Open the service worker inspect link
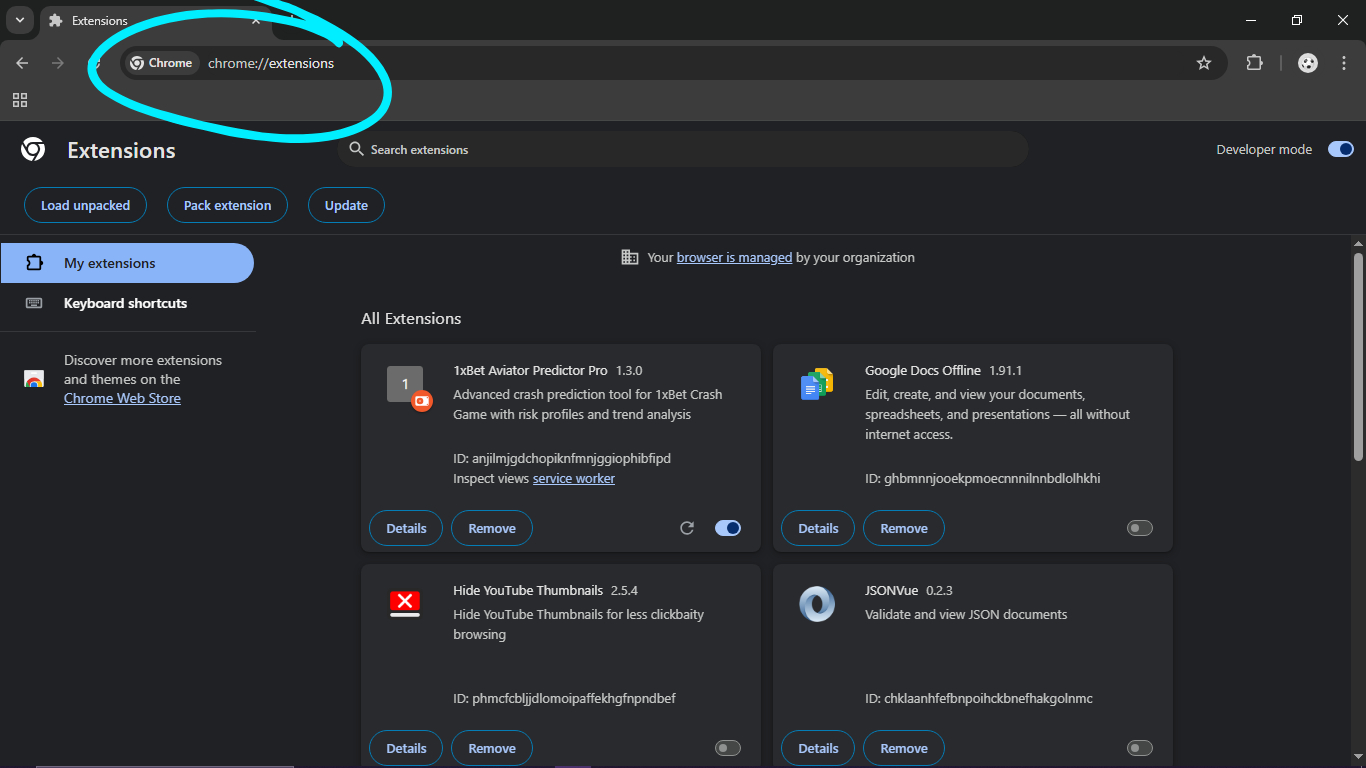The width and height of the screenshot is (1366, 768). pos(573,479)
